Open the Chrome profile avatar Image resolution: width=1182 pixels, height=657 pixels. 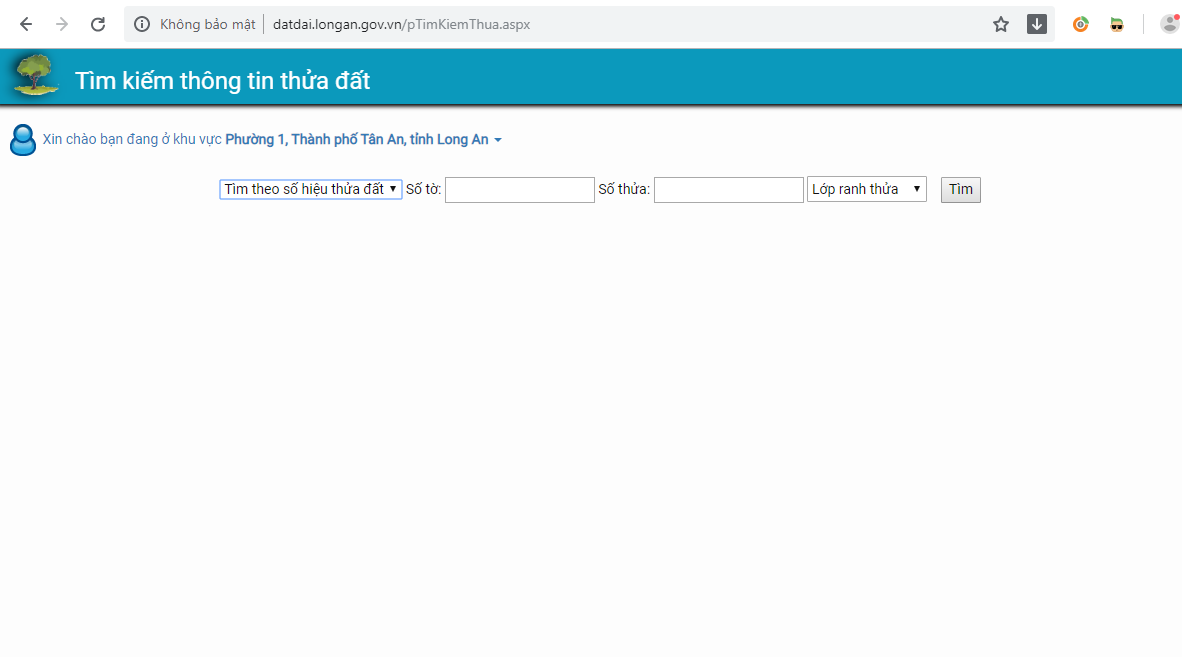(x=1169, y=24)
